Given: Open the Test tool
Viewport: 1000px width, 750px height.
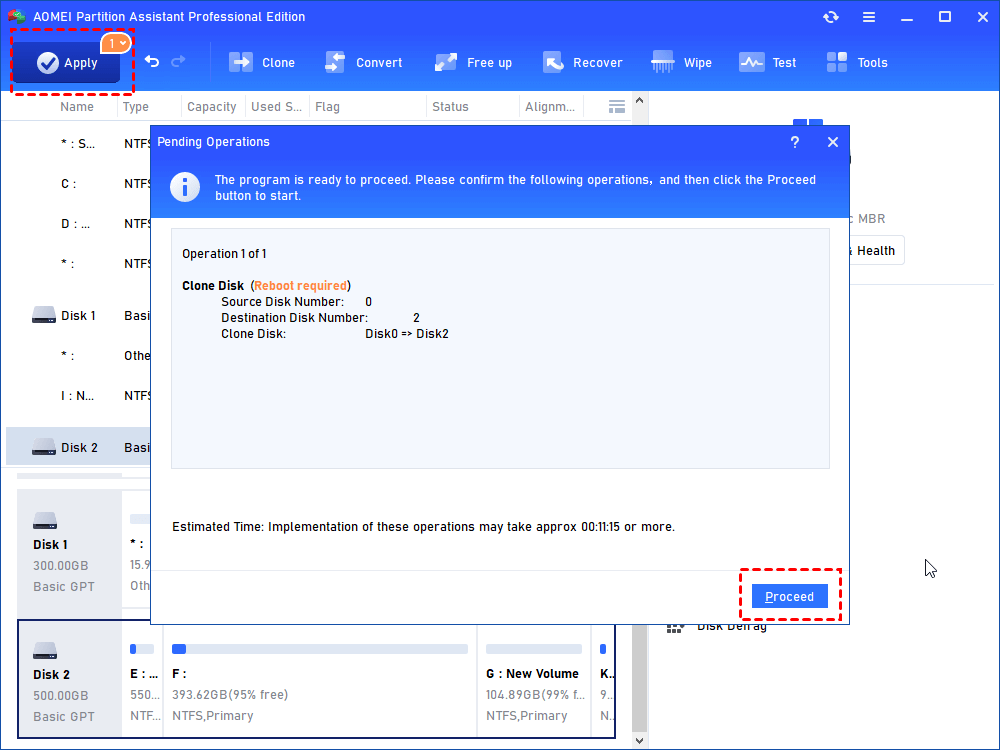Looking at the screenshot, I should (768, 63).
